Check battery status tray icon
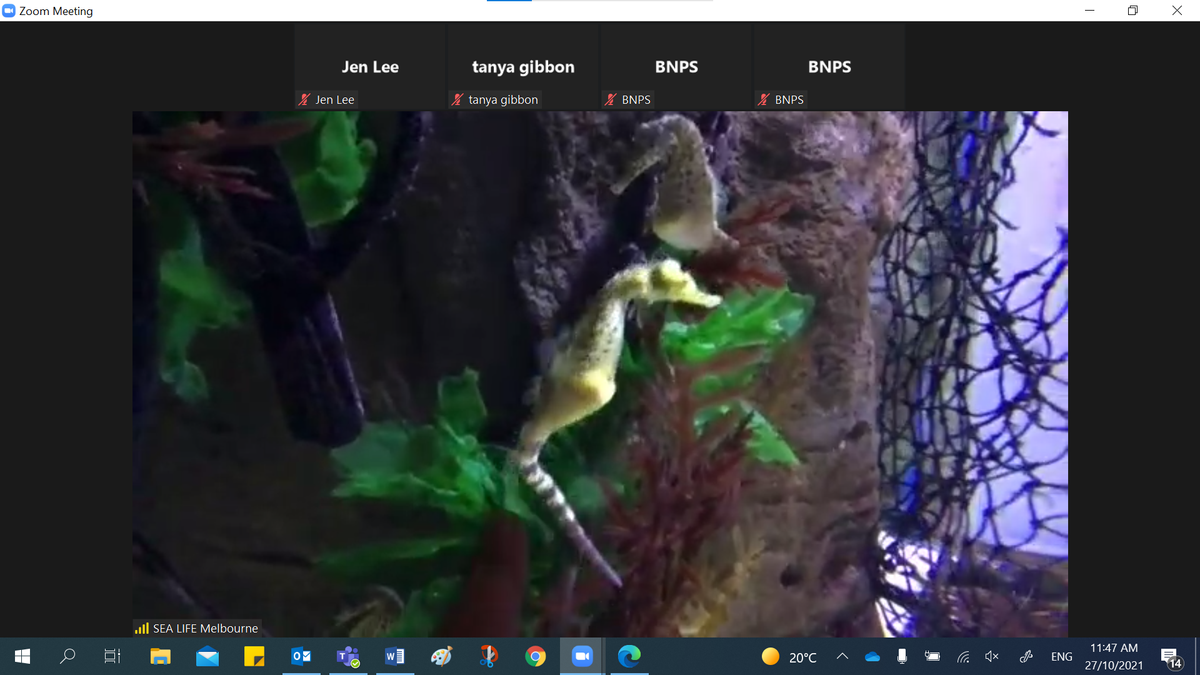 click(x=932, y=657)
